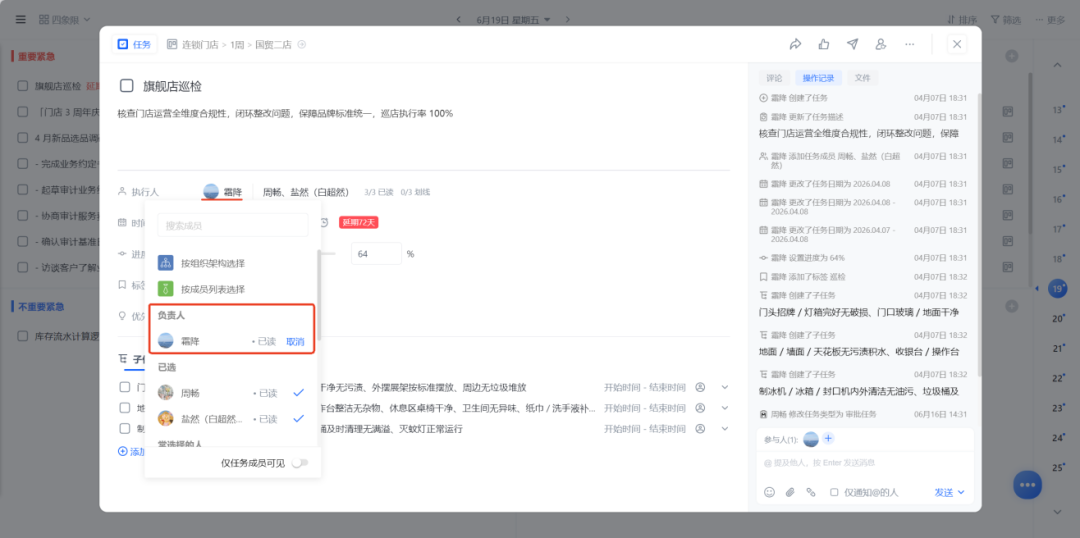Click the plus circle in 不重要紧急 header
1080x538 pixels.
pos(1011,306)
